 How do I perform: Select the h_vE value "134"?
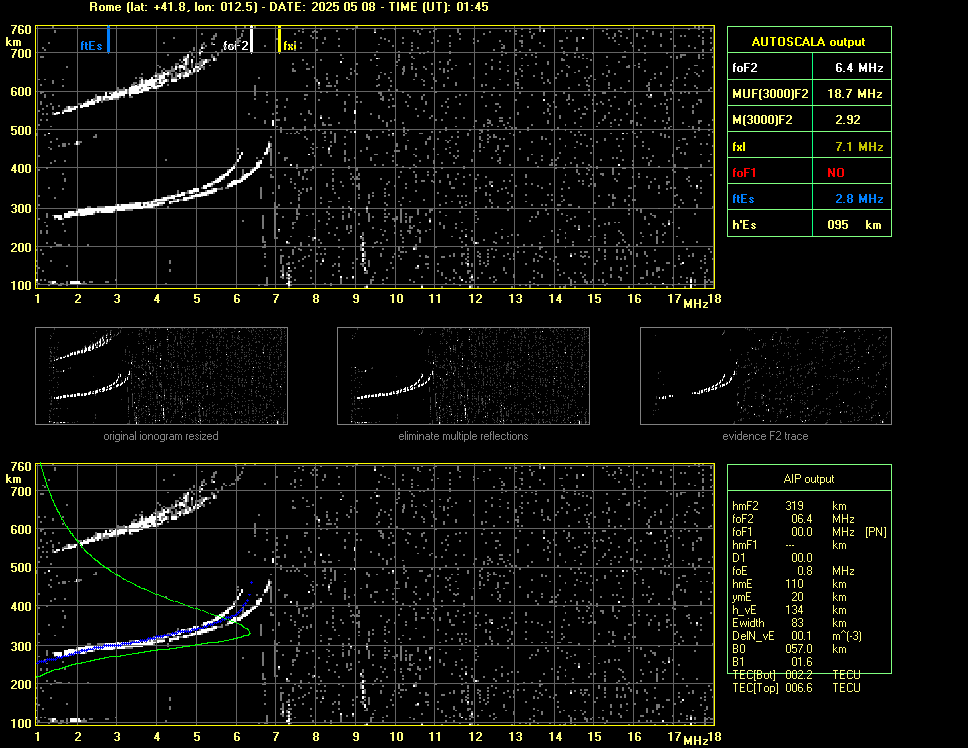click(795, 610)
